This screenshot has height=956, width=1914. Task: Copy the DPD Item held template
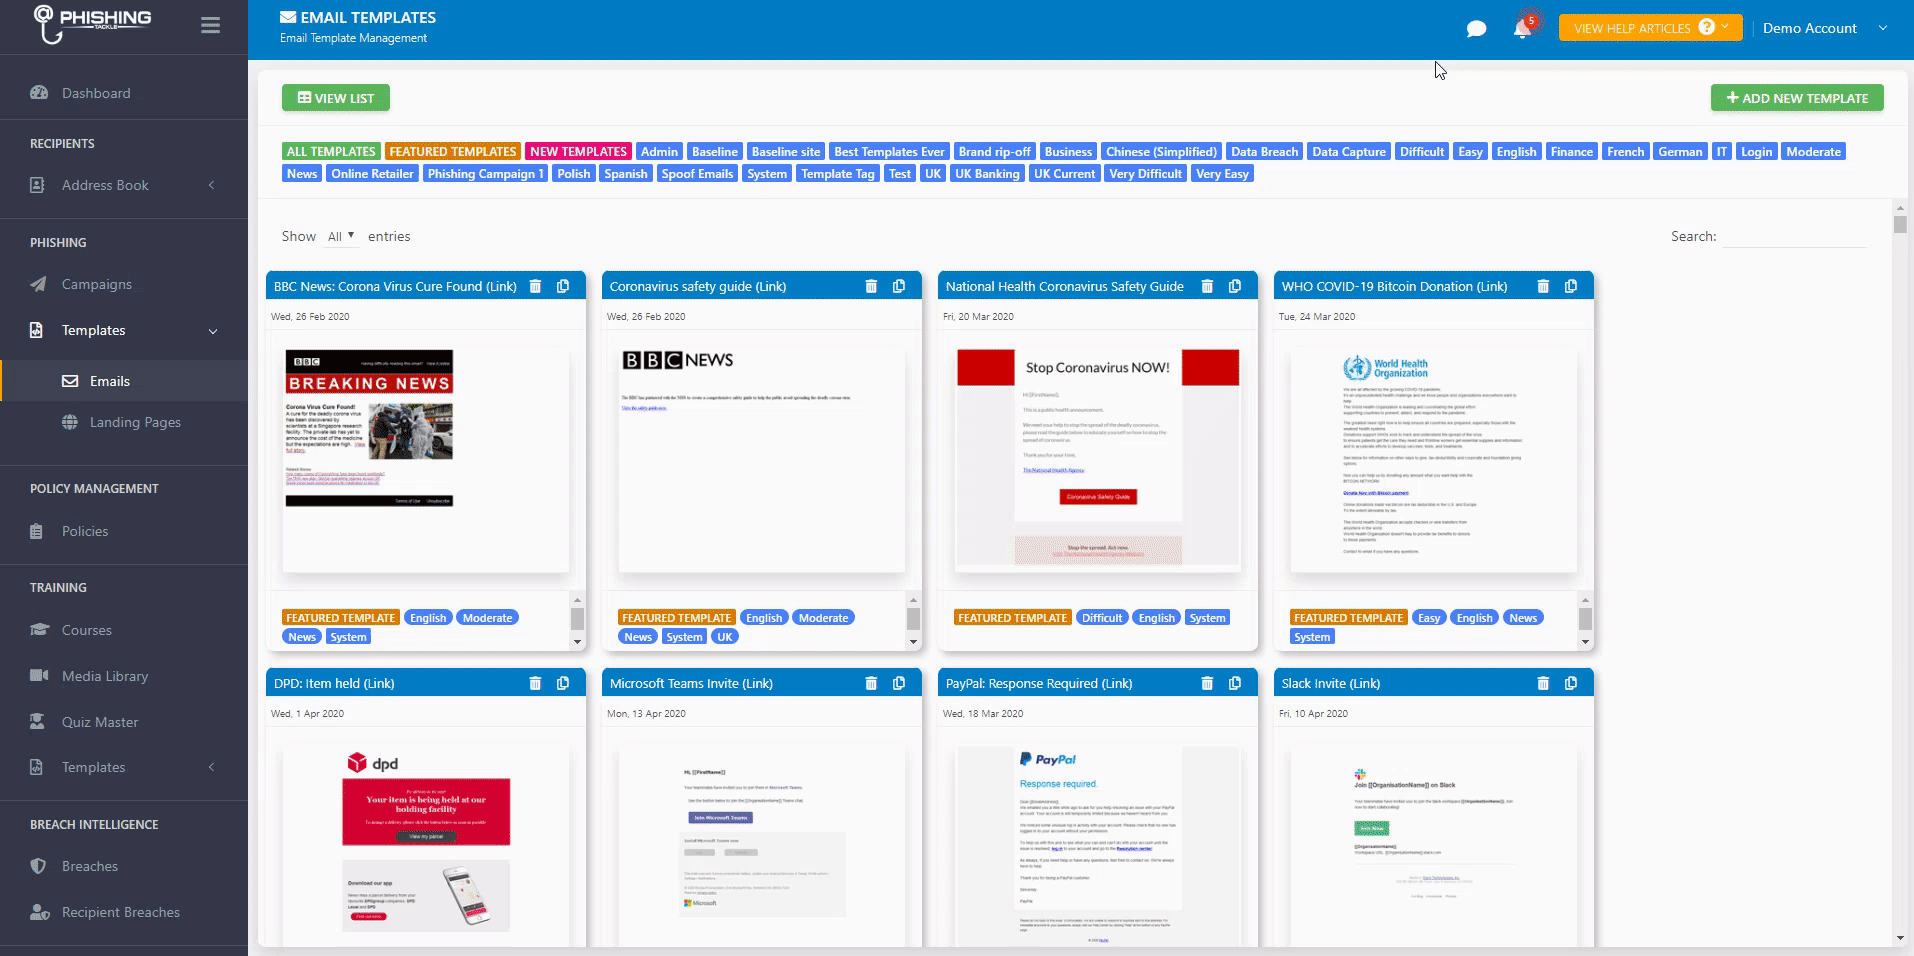tap(563, 683)
